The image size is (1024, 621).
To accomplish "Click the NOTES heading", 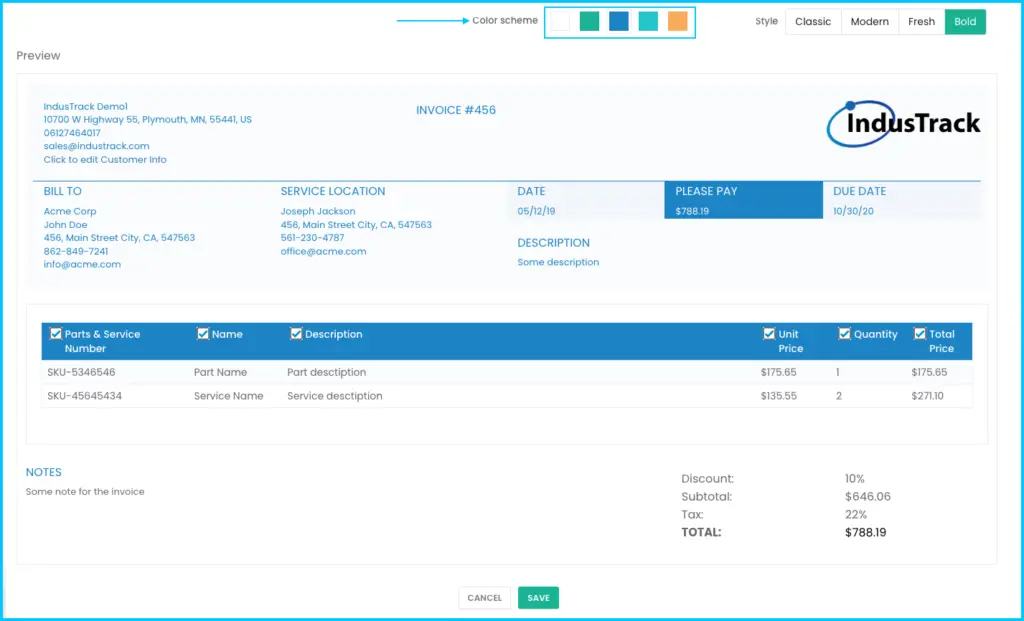I will coord(44,472).
